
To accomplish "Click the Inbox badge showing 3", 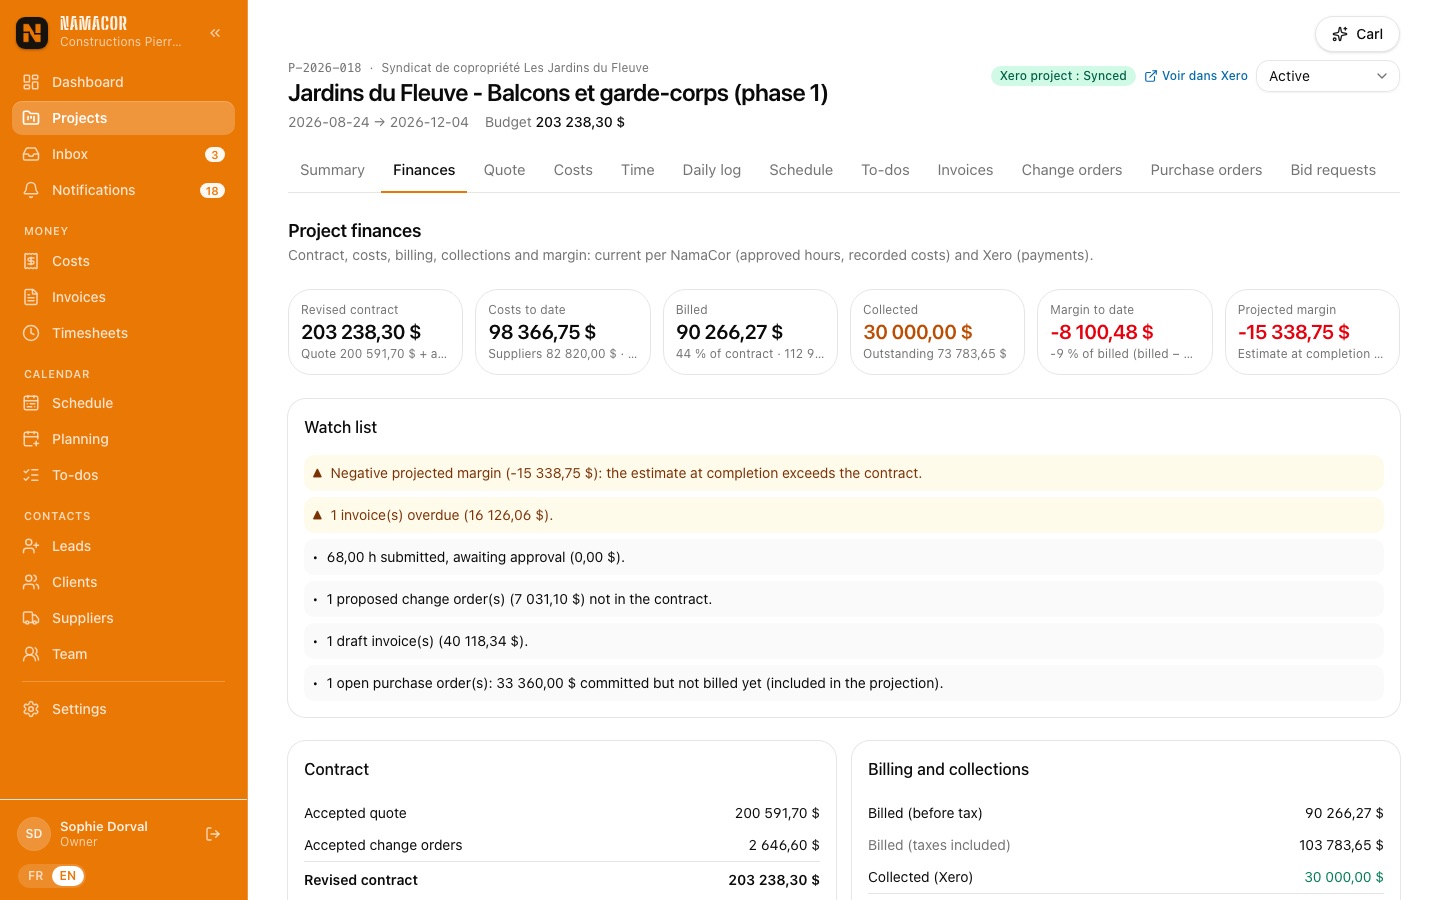I will 215,154.
